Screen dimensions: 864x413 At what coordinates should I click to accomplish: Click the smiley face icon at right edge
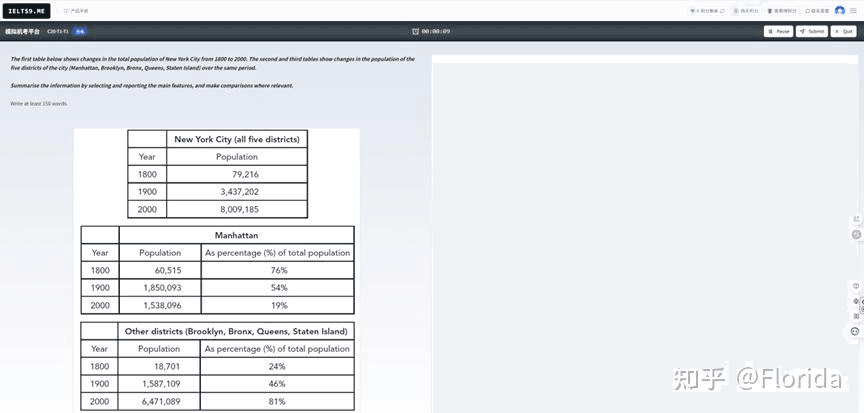[856, 331]
